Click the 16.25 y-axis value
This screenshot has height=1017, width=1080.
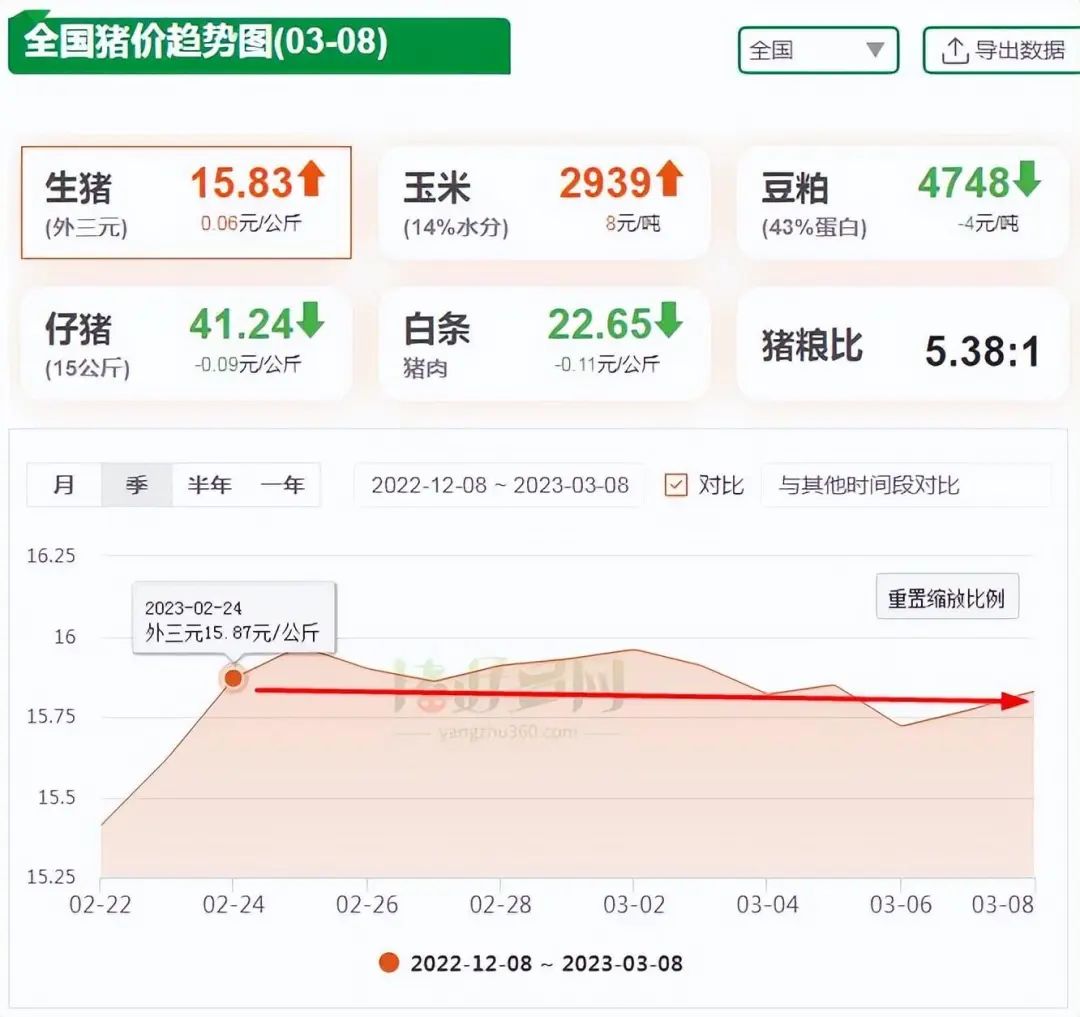51,556
